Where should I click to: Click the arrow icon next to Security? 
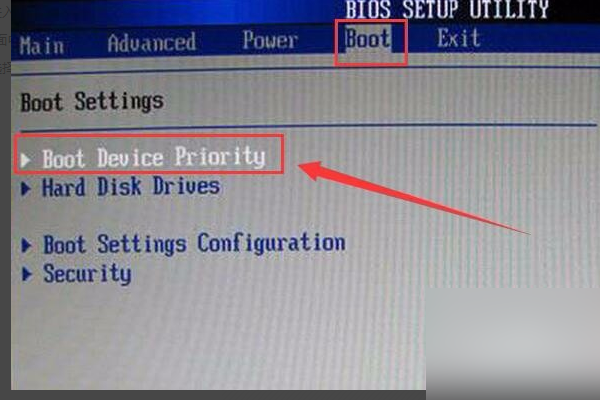[x=27, y=274]
